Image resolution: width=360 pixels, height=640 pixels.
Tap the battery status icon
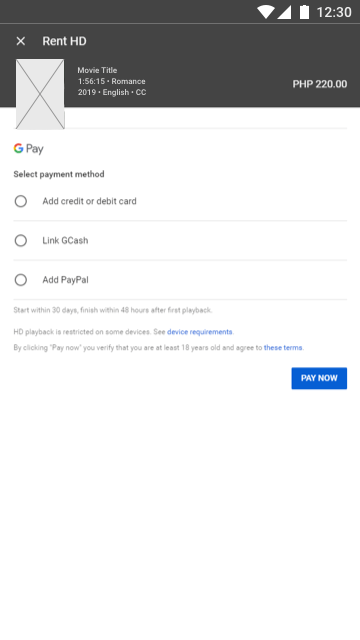304,12
